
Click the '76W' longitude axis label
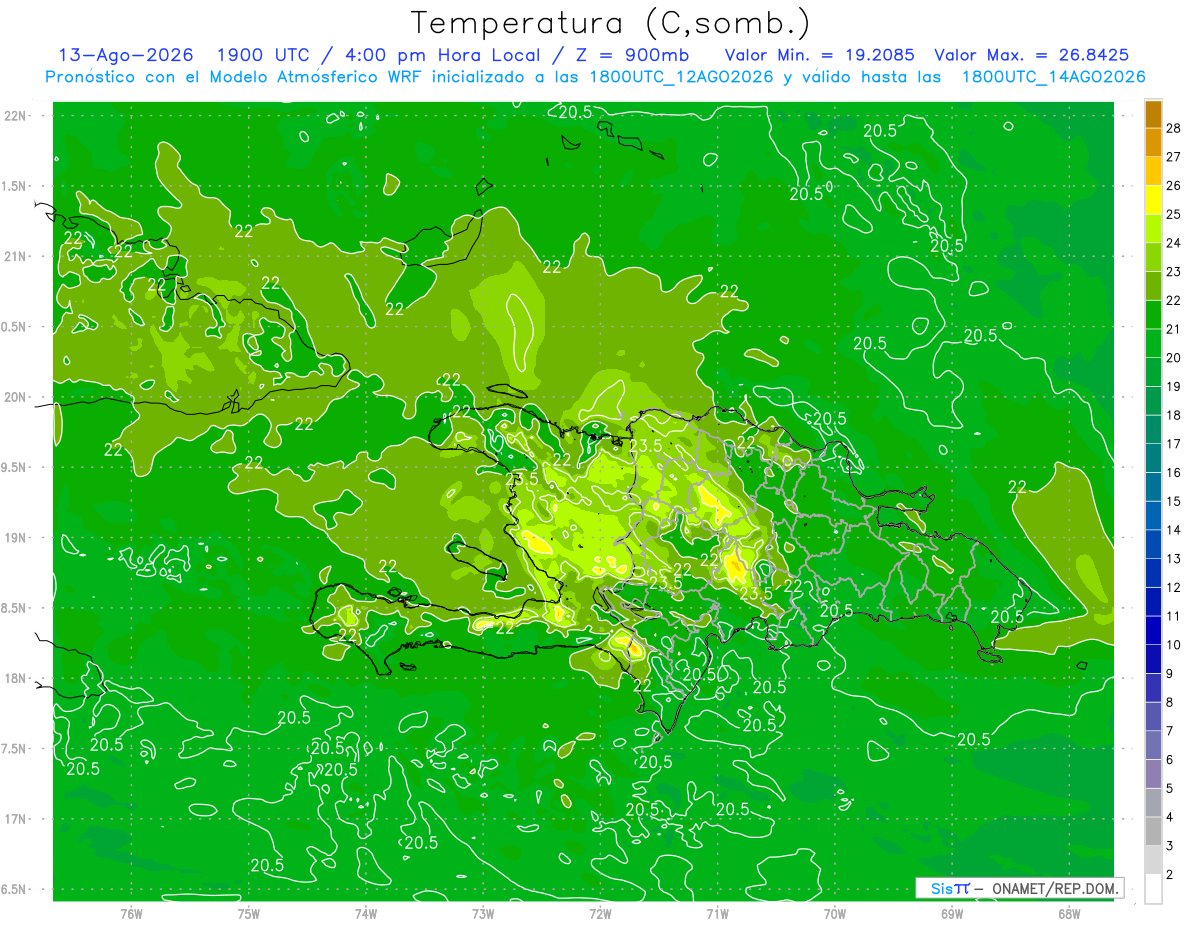(x=131, y=914)
